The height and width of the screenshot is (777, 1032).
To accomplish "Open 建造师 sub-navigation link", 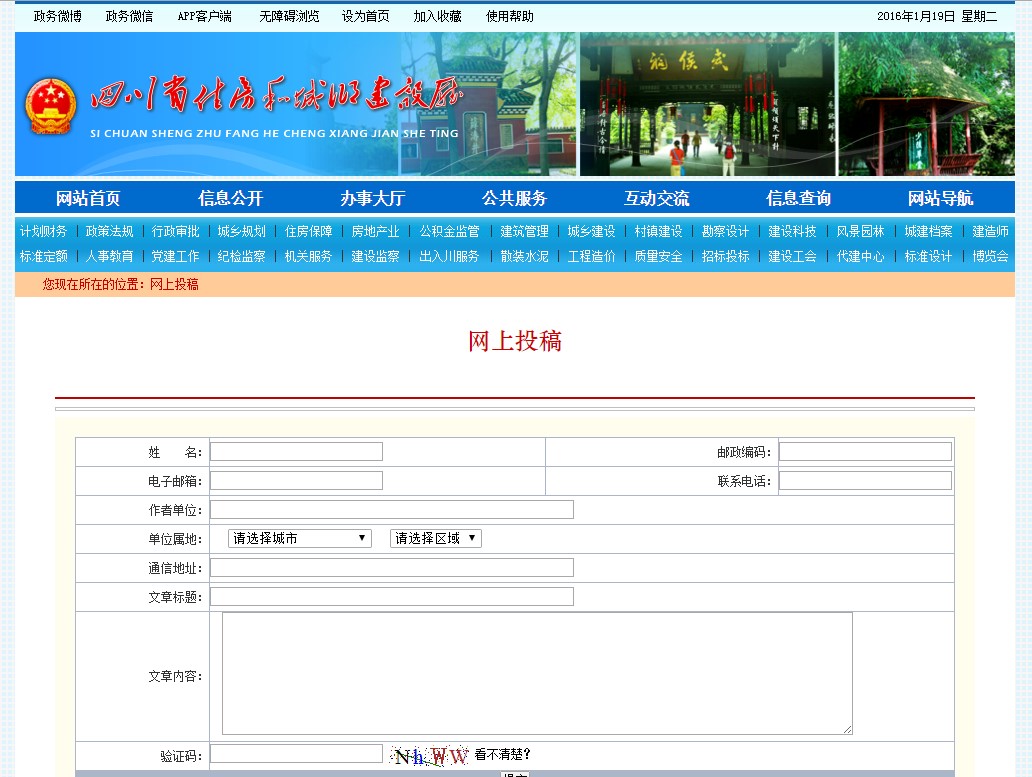I will tap(990, 231).
